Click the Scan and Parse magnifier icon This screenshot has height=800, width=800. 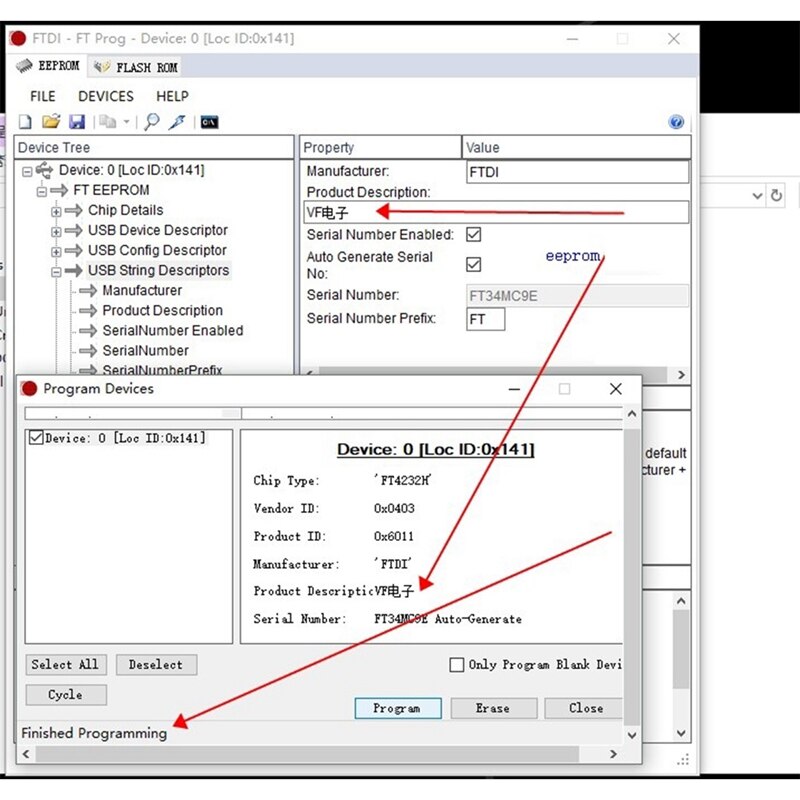click(x=152, y=122)
